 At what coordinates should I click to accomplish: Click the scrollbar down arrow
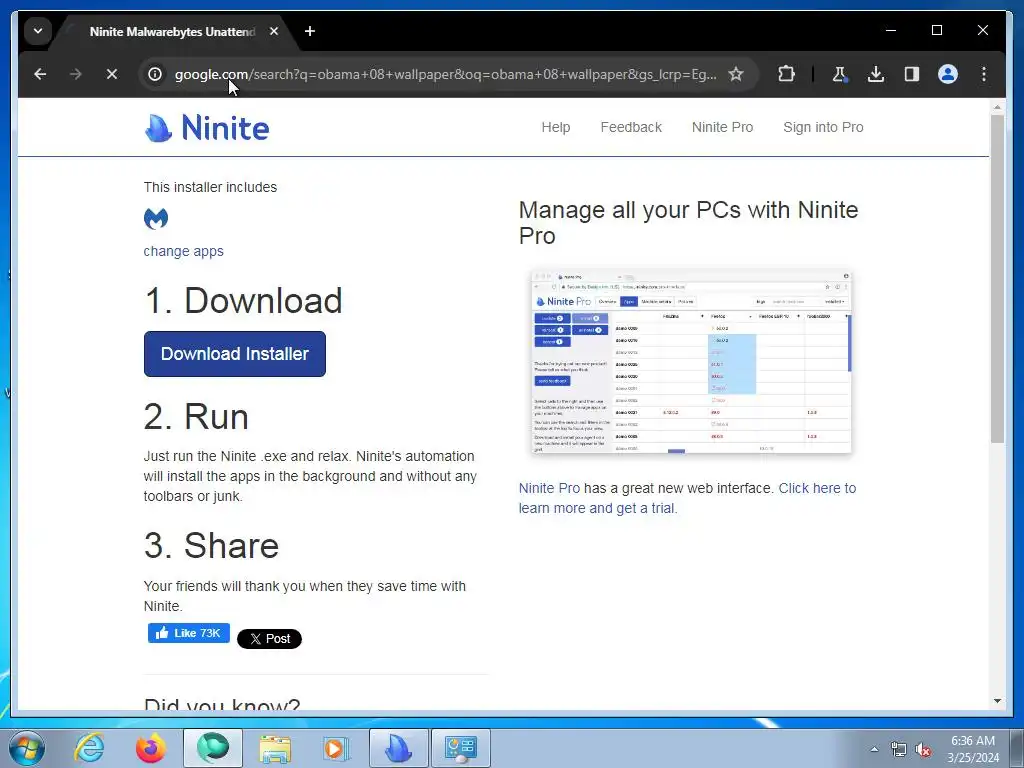pos(997,701)
